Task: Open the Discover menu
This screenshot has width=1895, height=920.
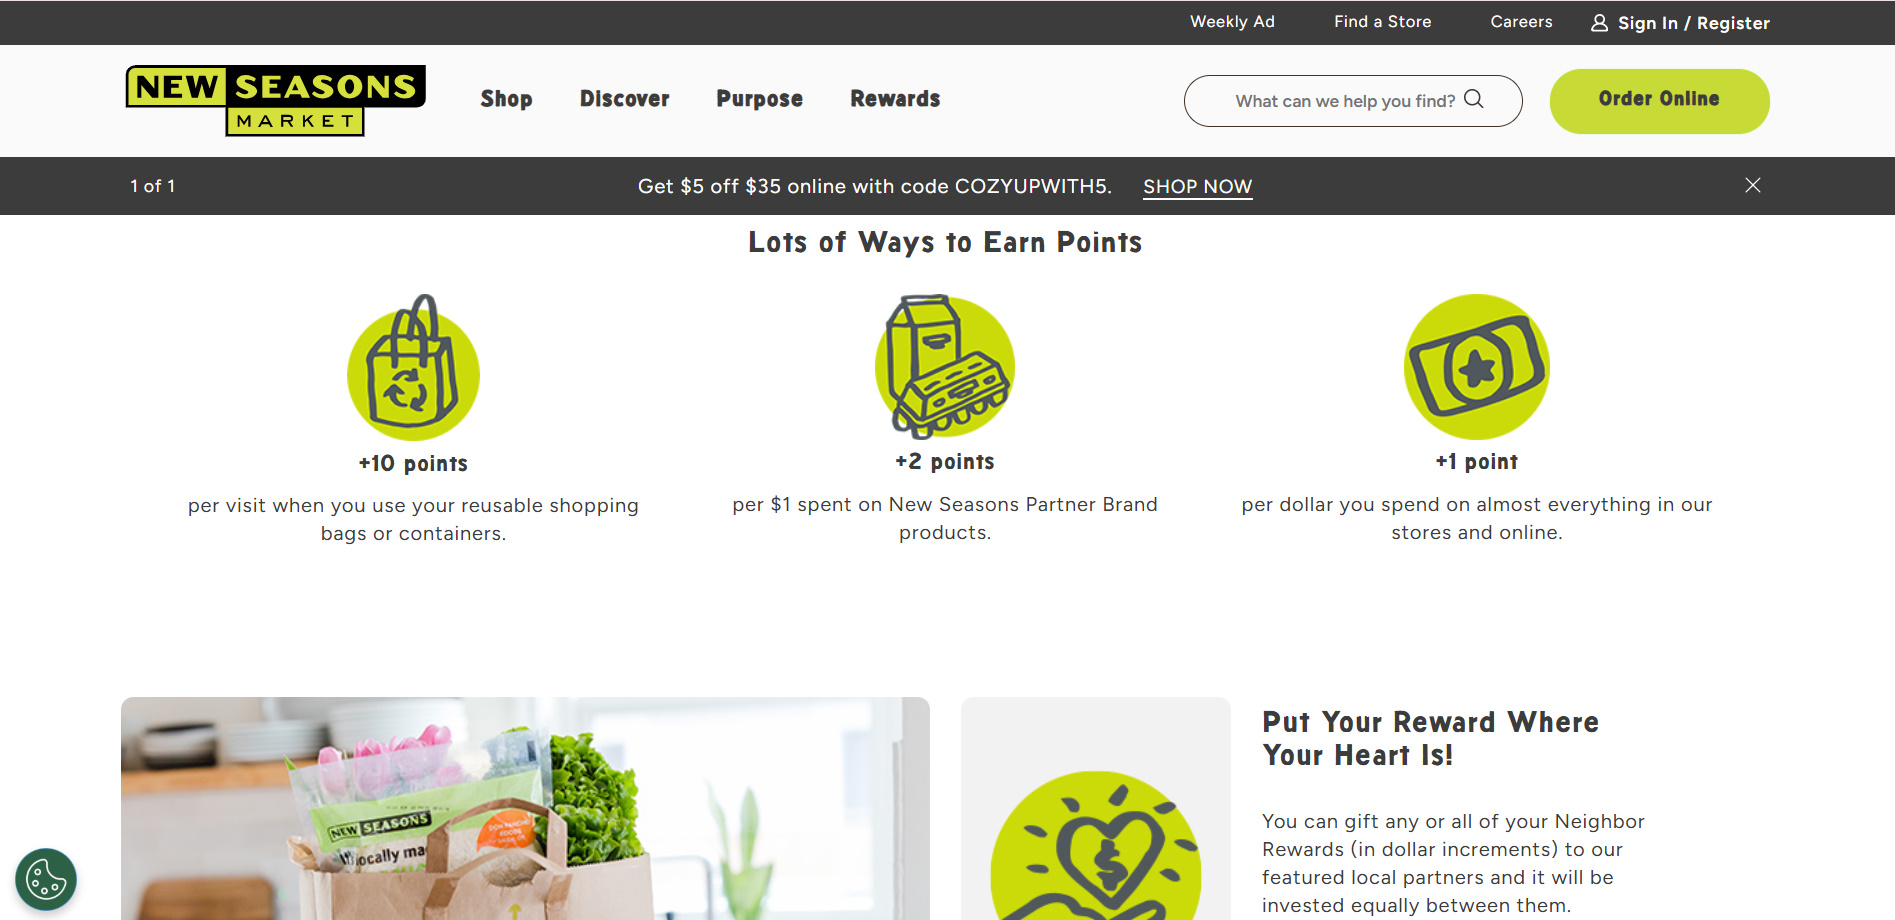Action: click(x=625, y=99)
